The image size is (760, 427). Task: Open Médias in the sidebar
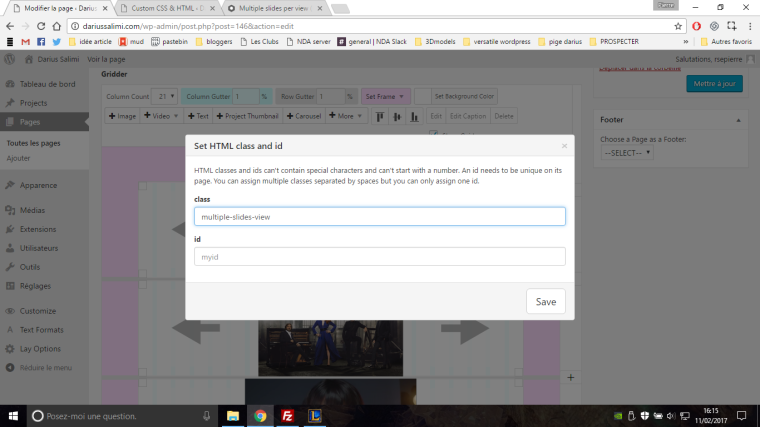(x=32, y=210)
